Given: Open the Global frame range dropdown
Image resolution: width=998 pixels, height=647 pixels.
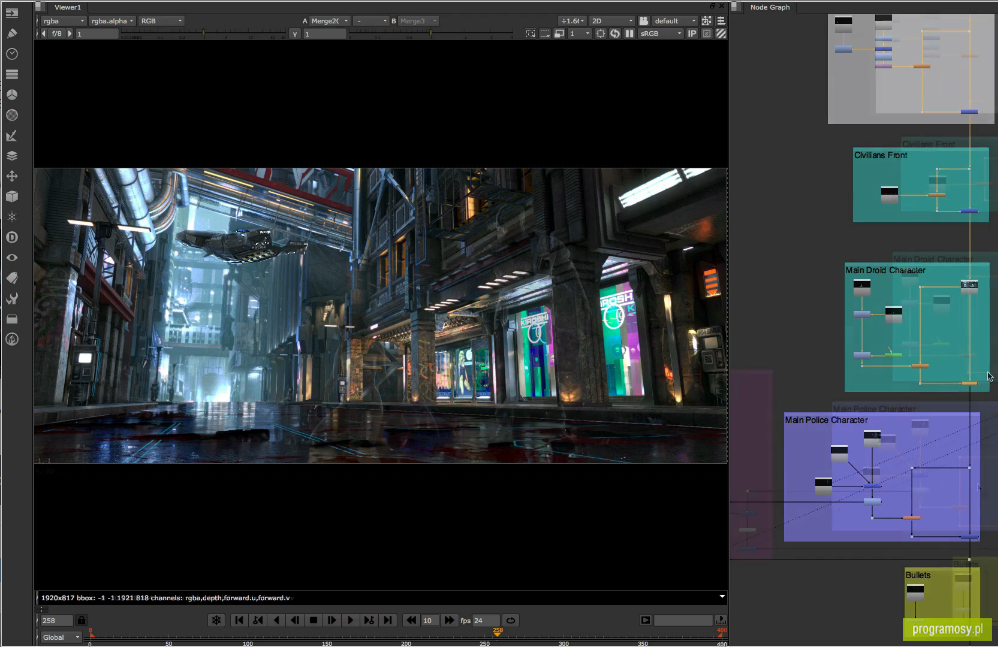Looking at the screenshot, I should [x=61, y=637].
